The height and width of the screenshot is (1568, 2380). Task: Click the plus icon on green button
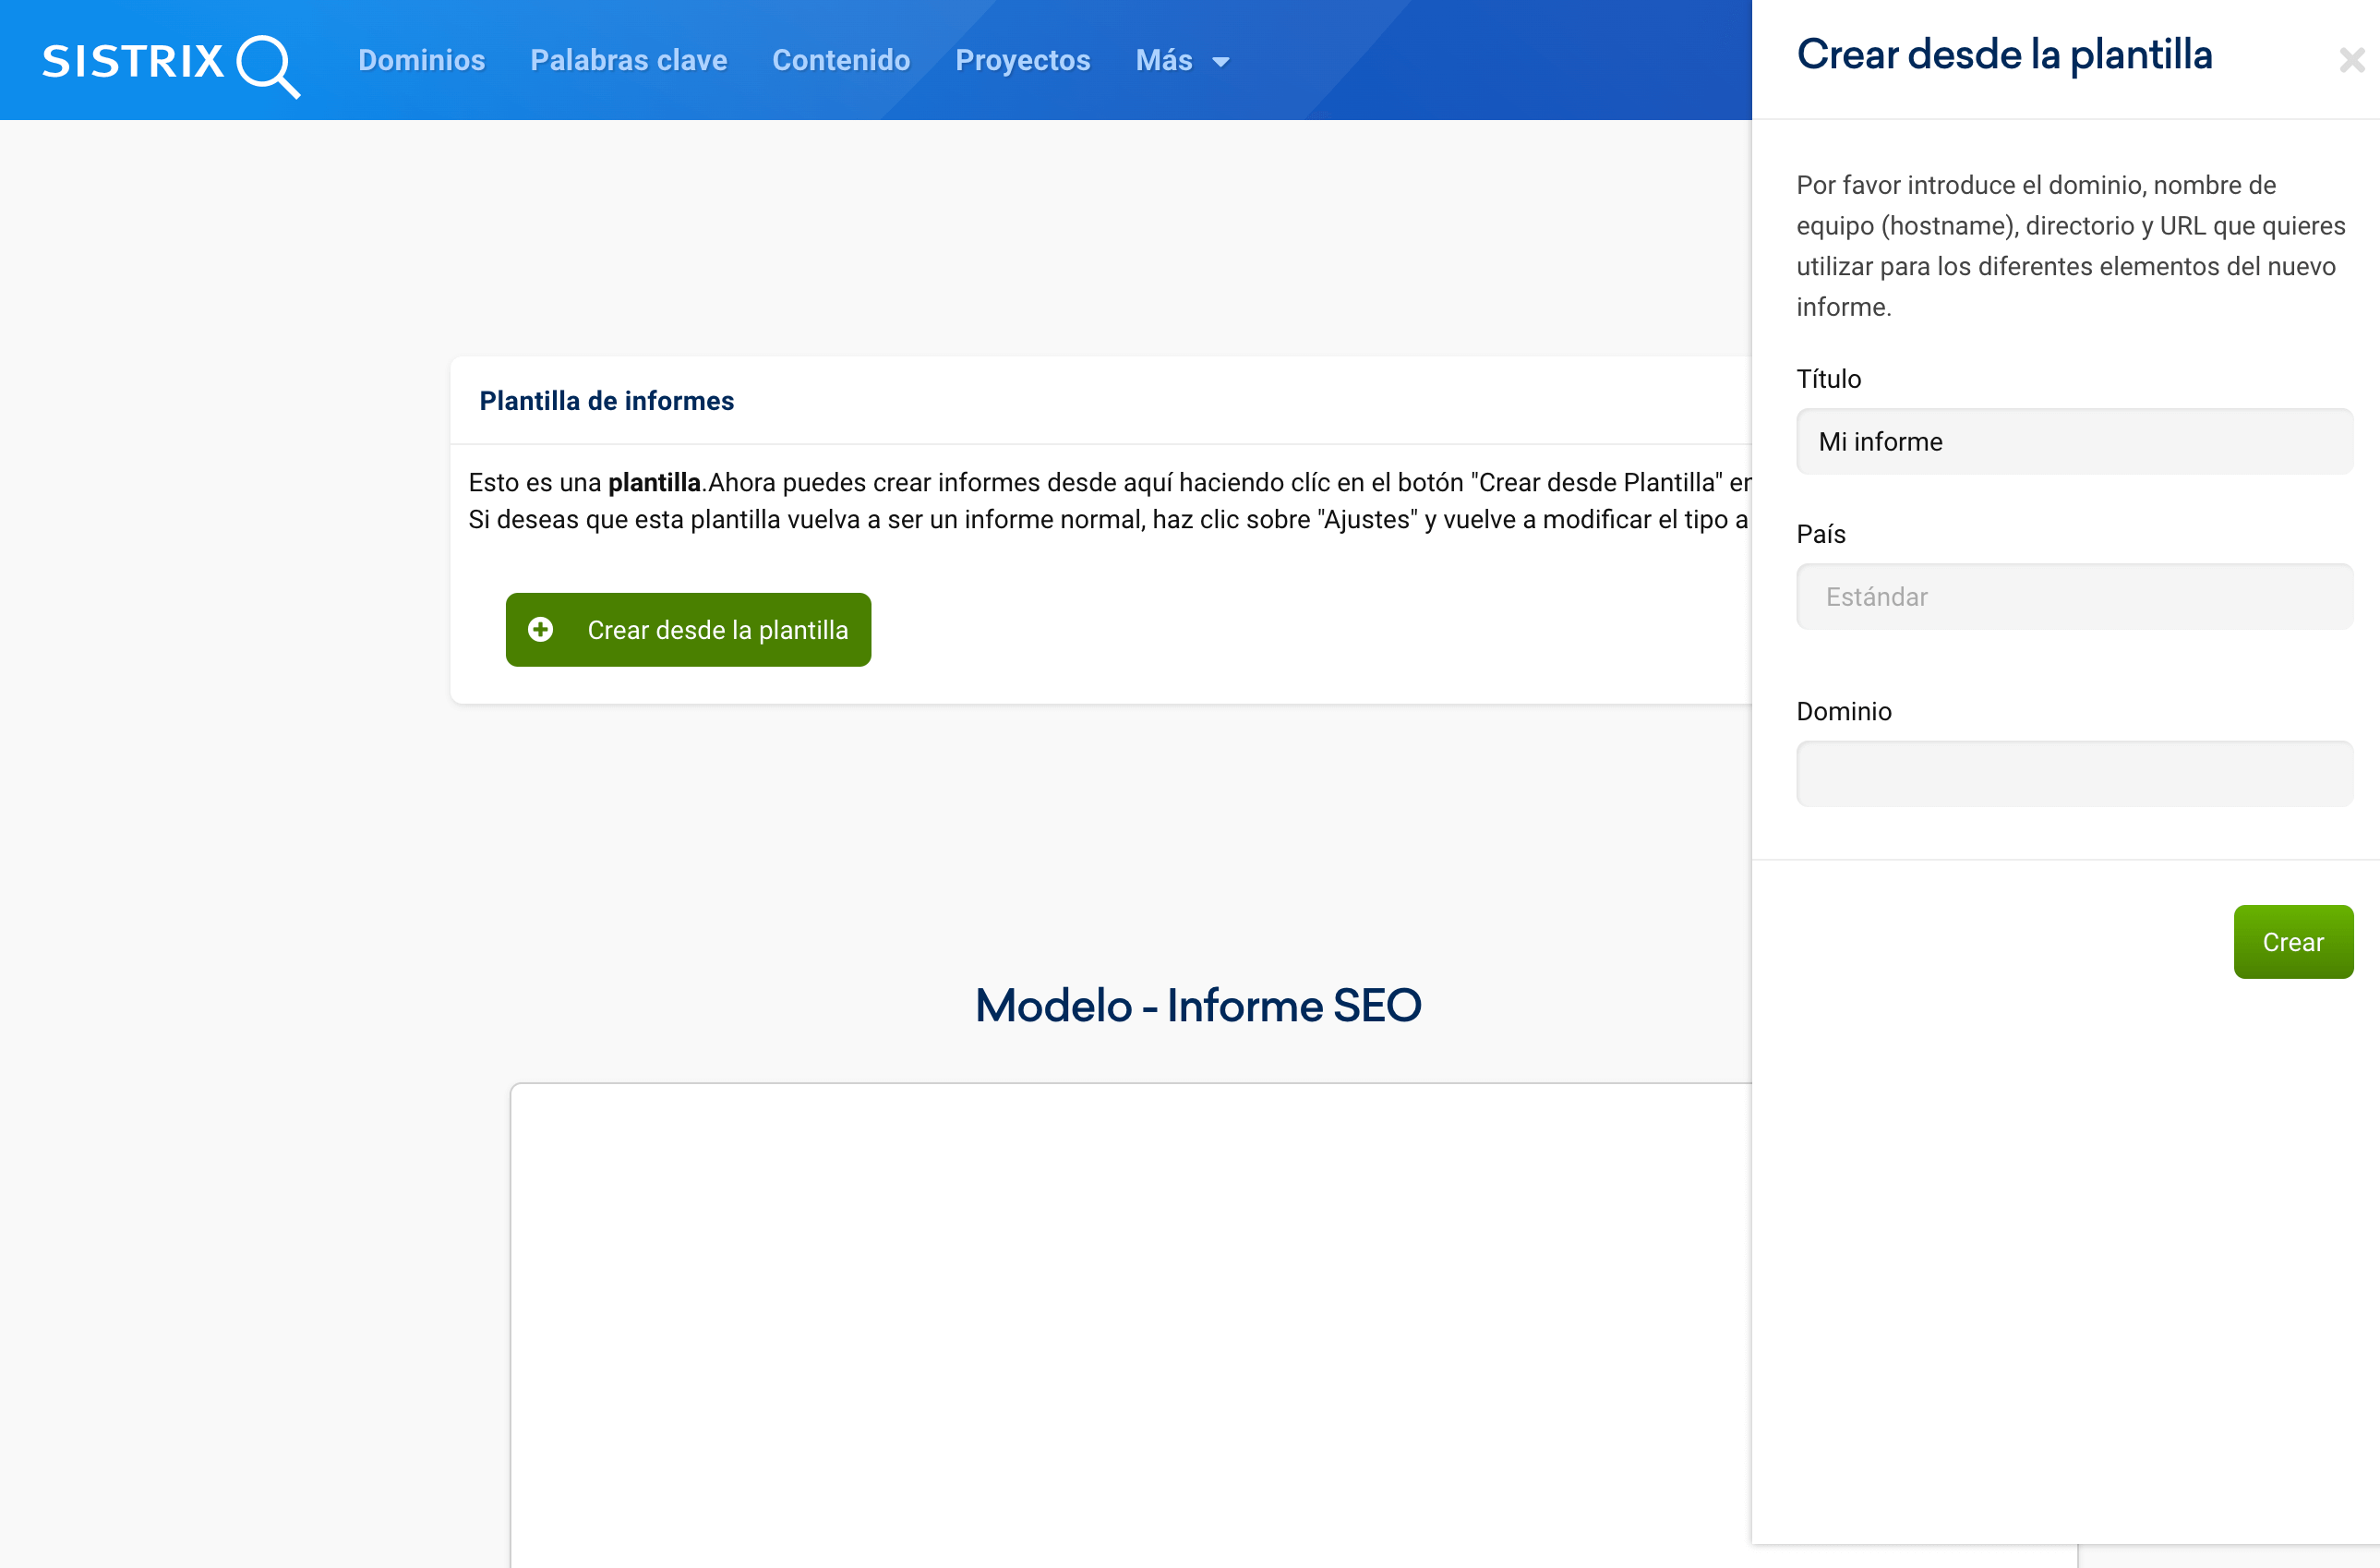(x=540, y=629)
